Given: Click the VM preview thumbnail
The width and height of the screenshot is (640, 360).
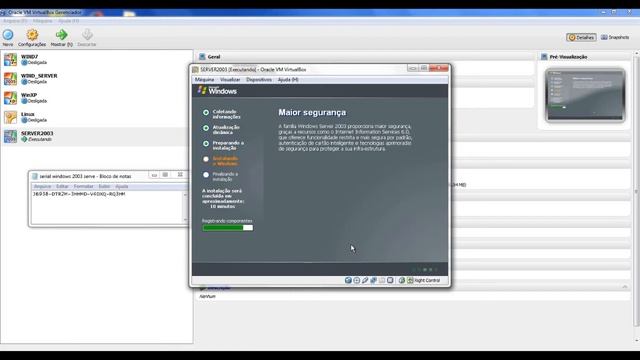Looking at the screenshot, I should click(x=585, y=95).
